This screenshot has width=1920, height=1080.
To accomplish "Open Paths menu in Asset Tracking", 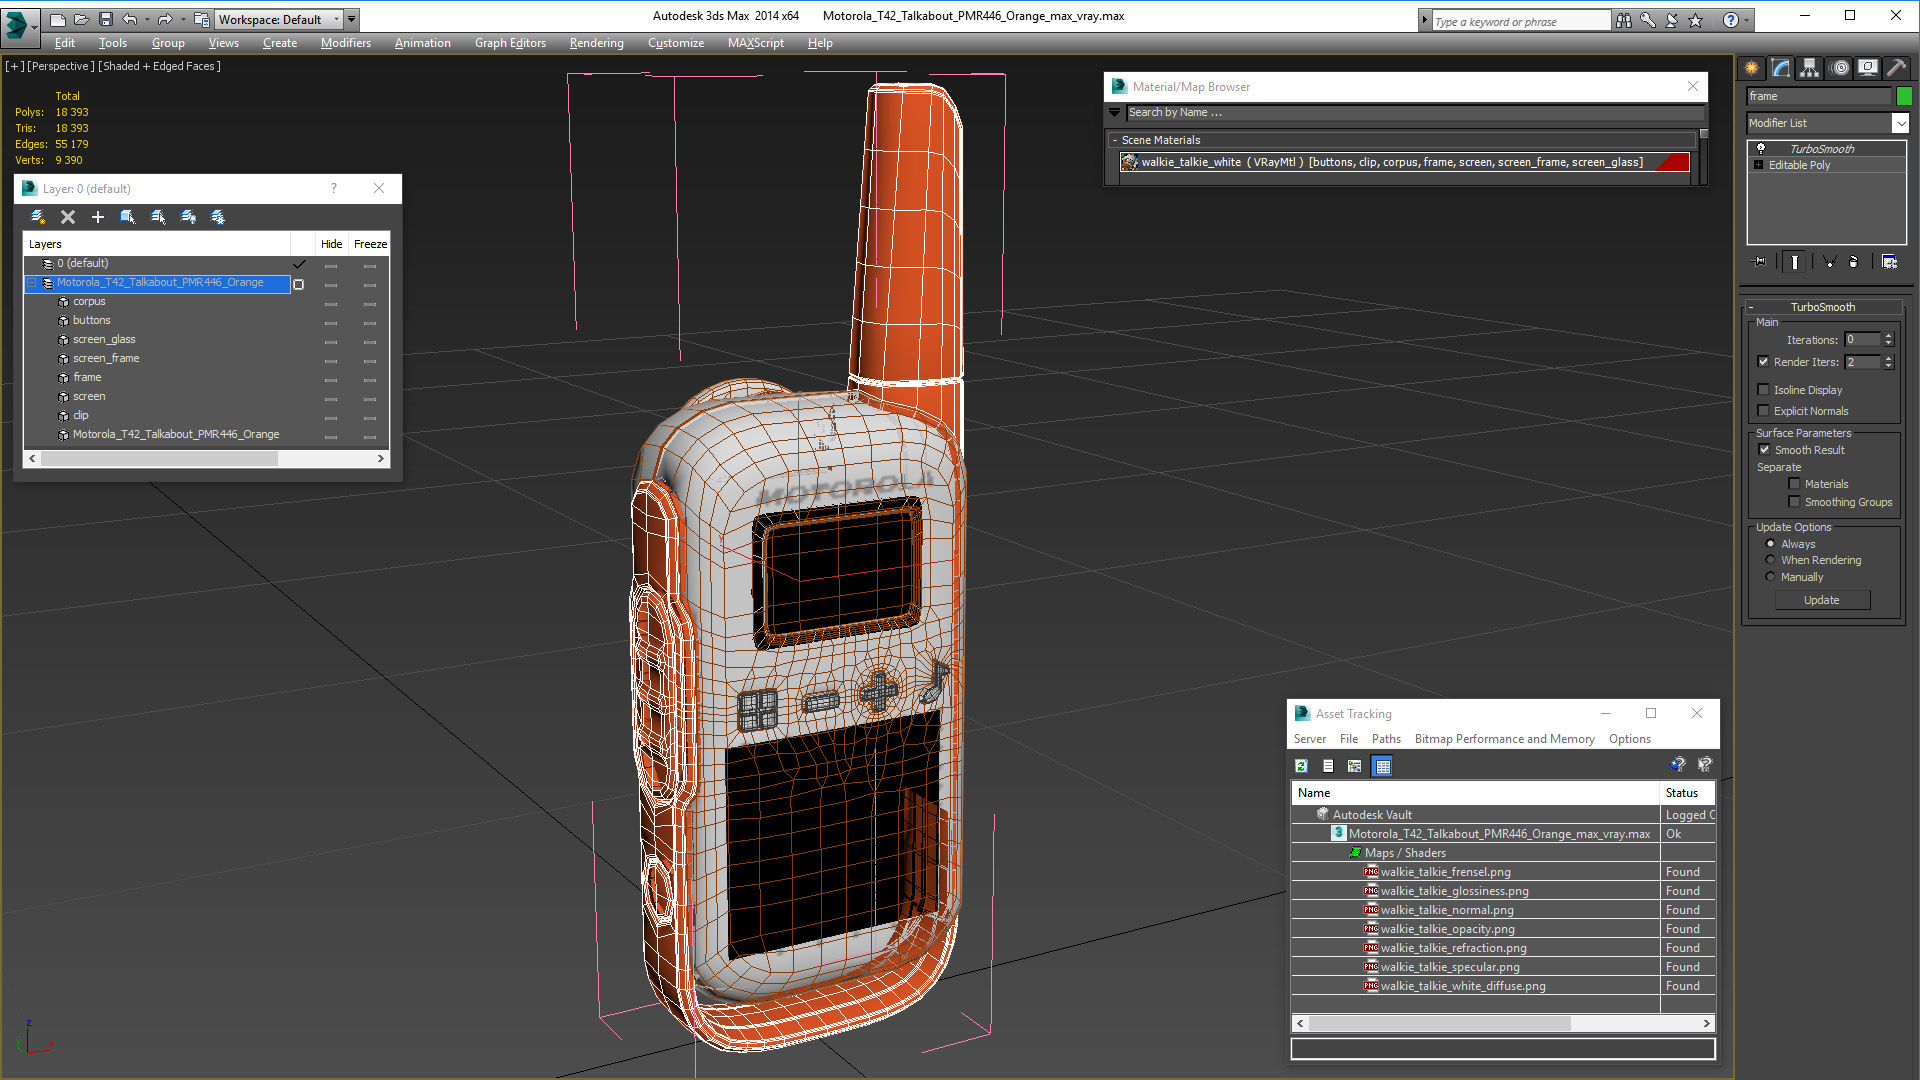I will (1386, 739).
